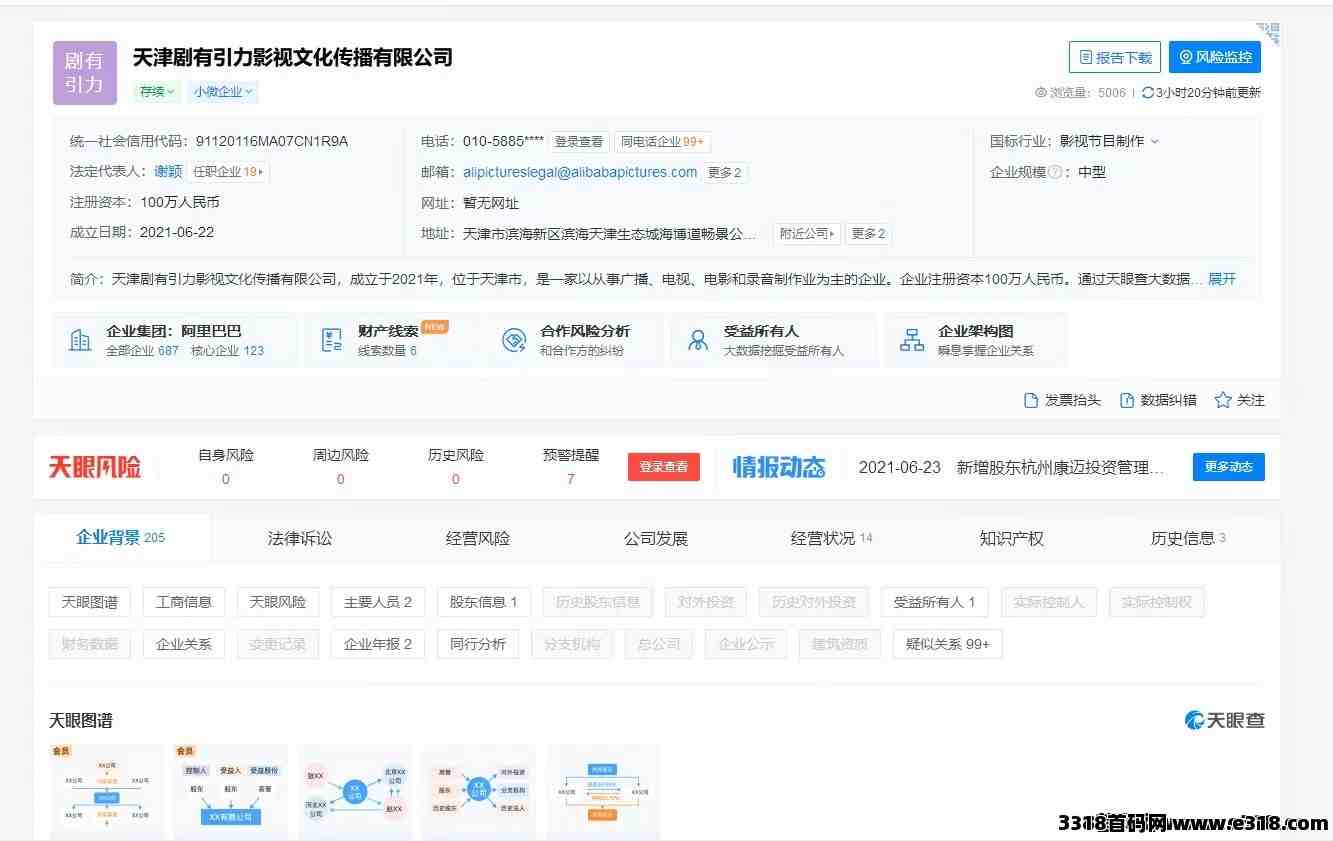1333x841 pixels.
Task: Switch to the 企业背景 tab
Action: pos(121,538)
